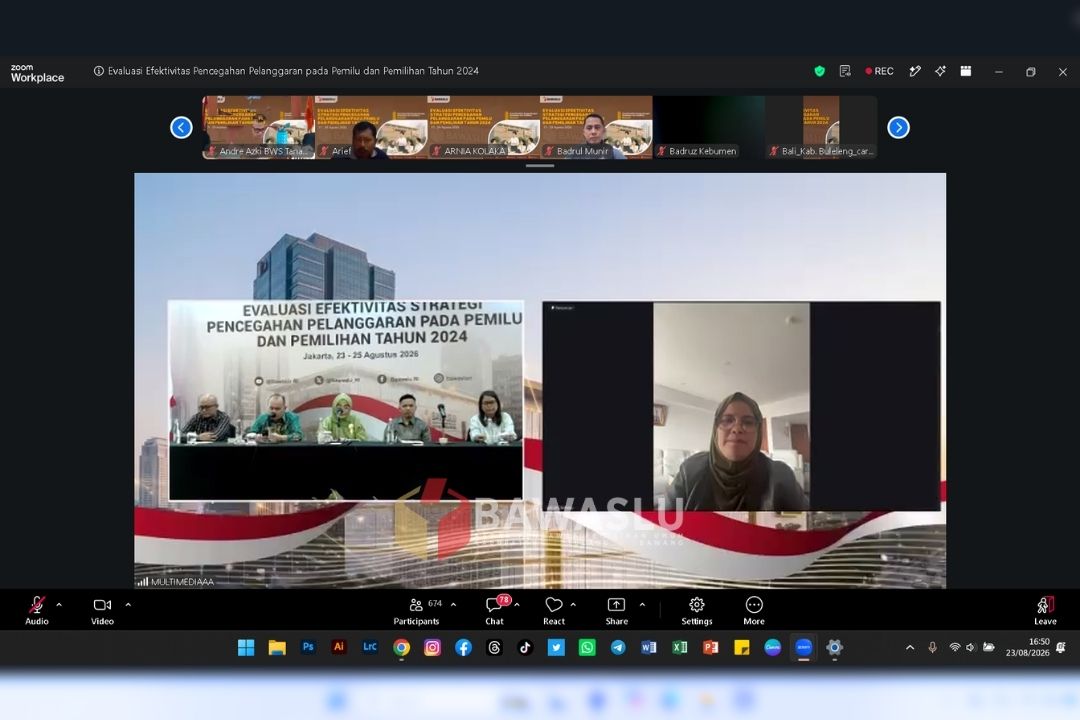This screenshot has width=1080, height=720.
Task: Select the Badrul Munir participant thumbnail
Action: click(596, 127)
